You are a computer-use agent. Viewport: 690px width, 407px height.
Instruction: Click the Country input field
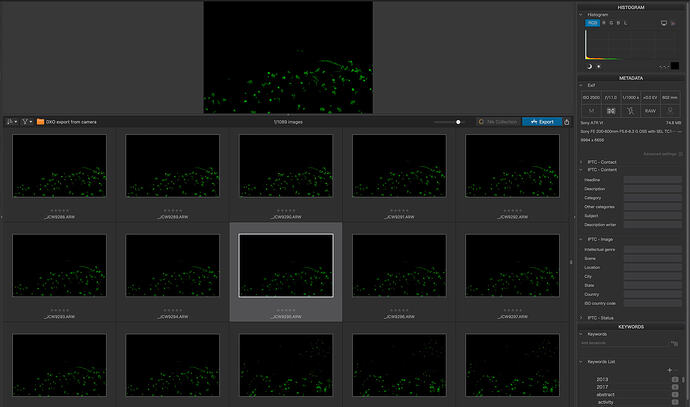click(653, 294)
